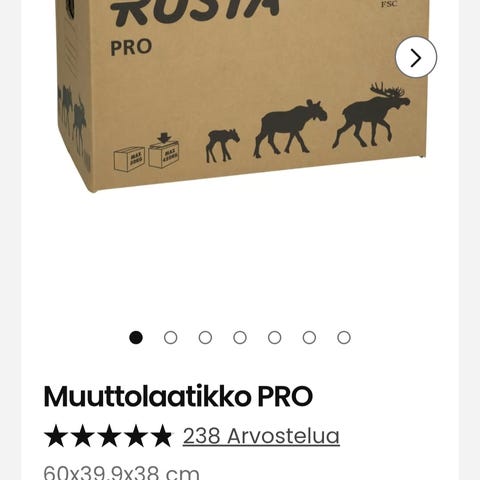This screenshot has height=480, width=480.
Task: Click the 60x39.9x38 cm dimensions text
Action: pyautogui.click(x=122, y=473)
